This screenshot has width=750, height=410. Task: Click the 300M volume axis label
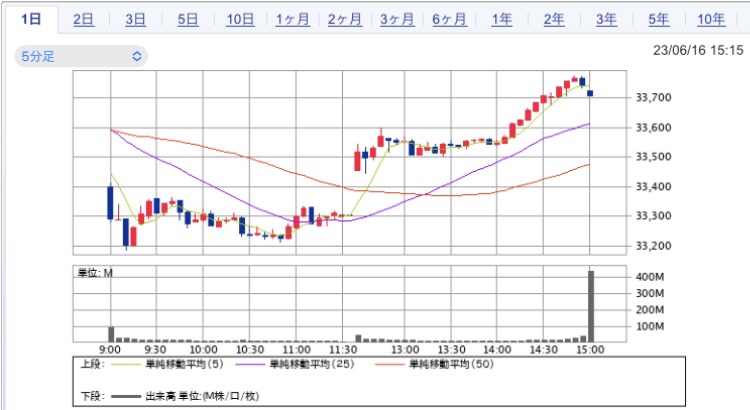[650, 293]
